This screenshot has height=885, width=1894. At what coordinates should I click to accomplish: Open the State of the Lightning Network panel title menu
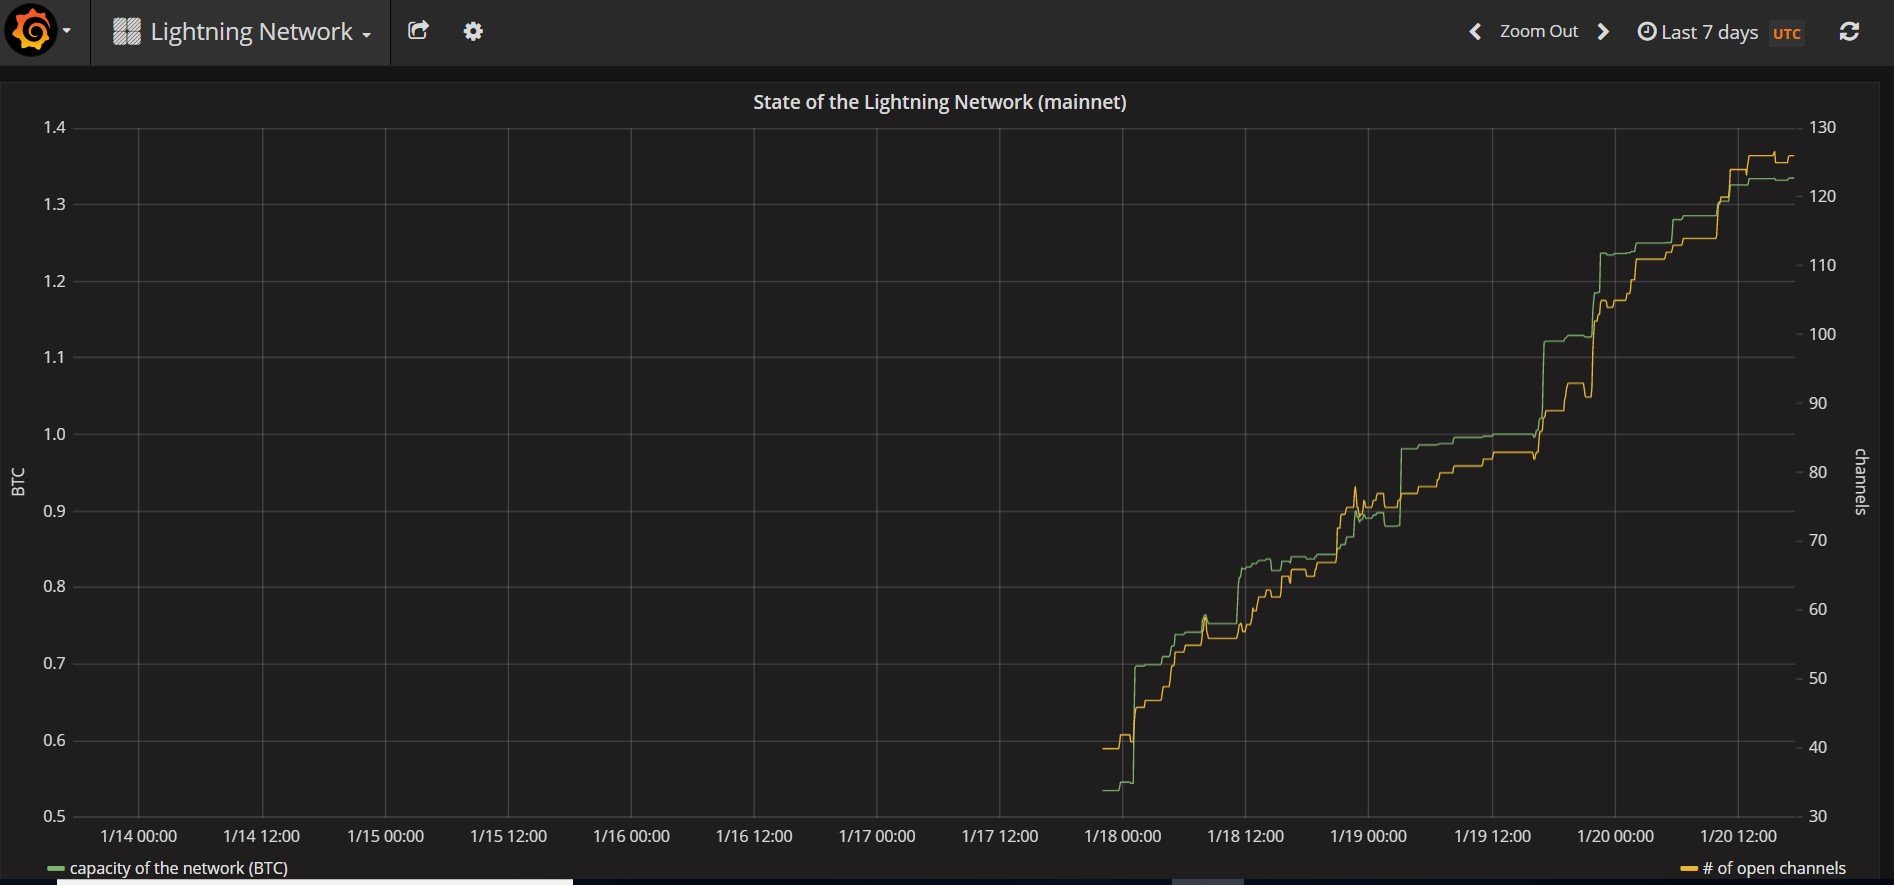(939, 102)
